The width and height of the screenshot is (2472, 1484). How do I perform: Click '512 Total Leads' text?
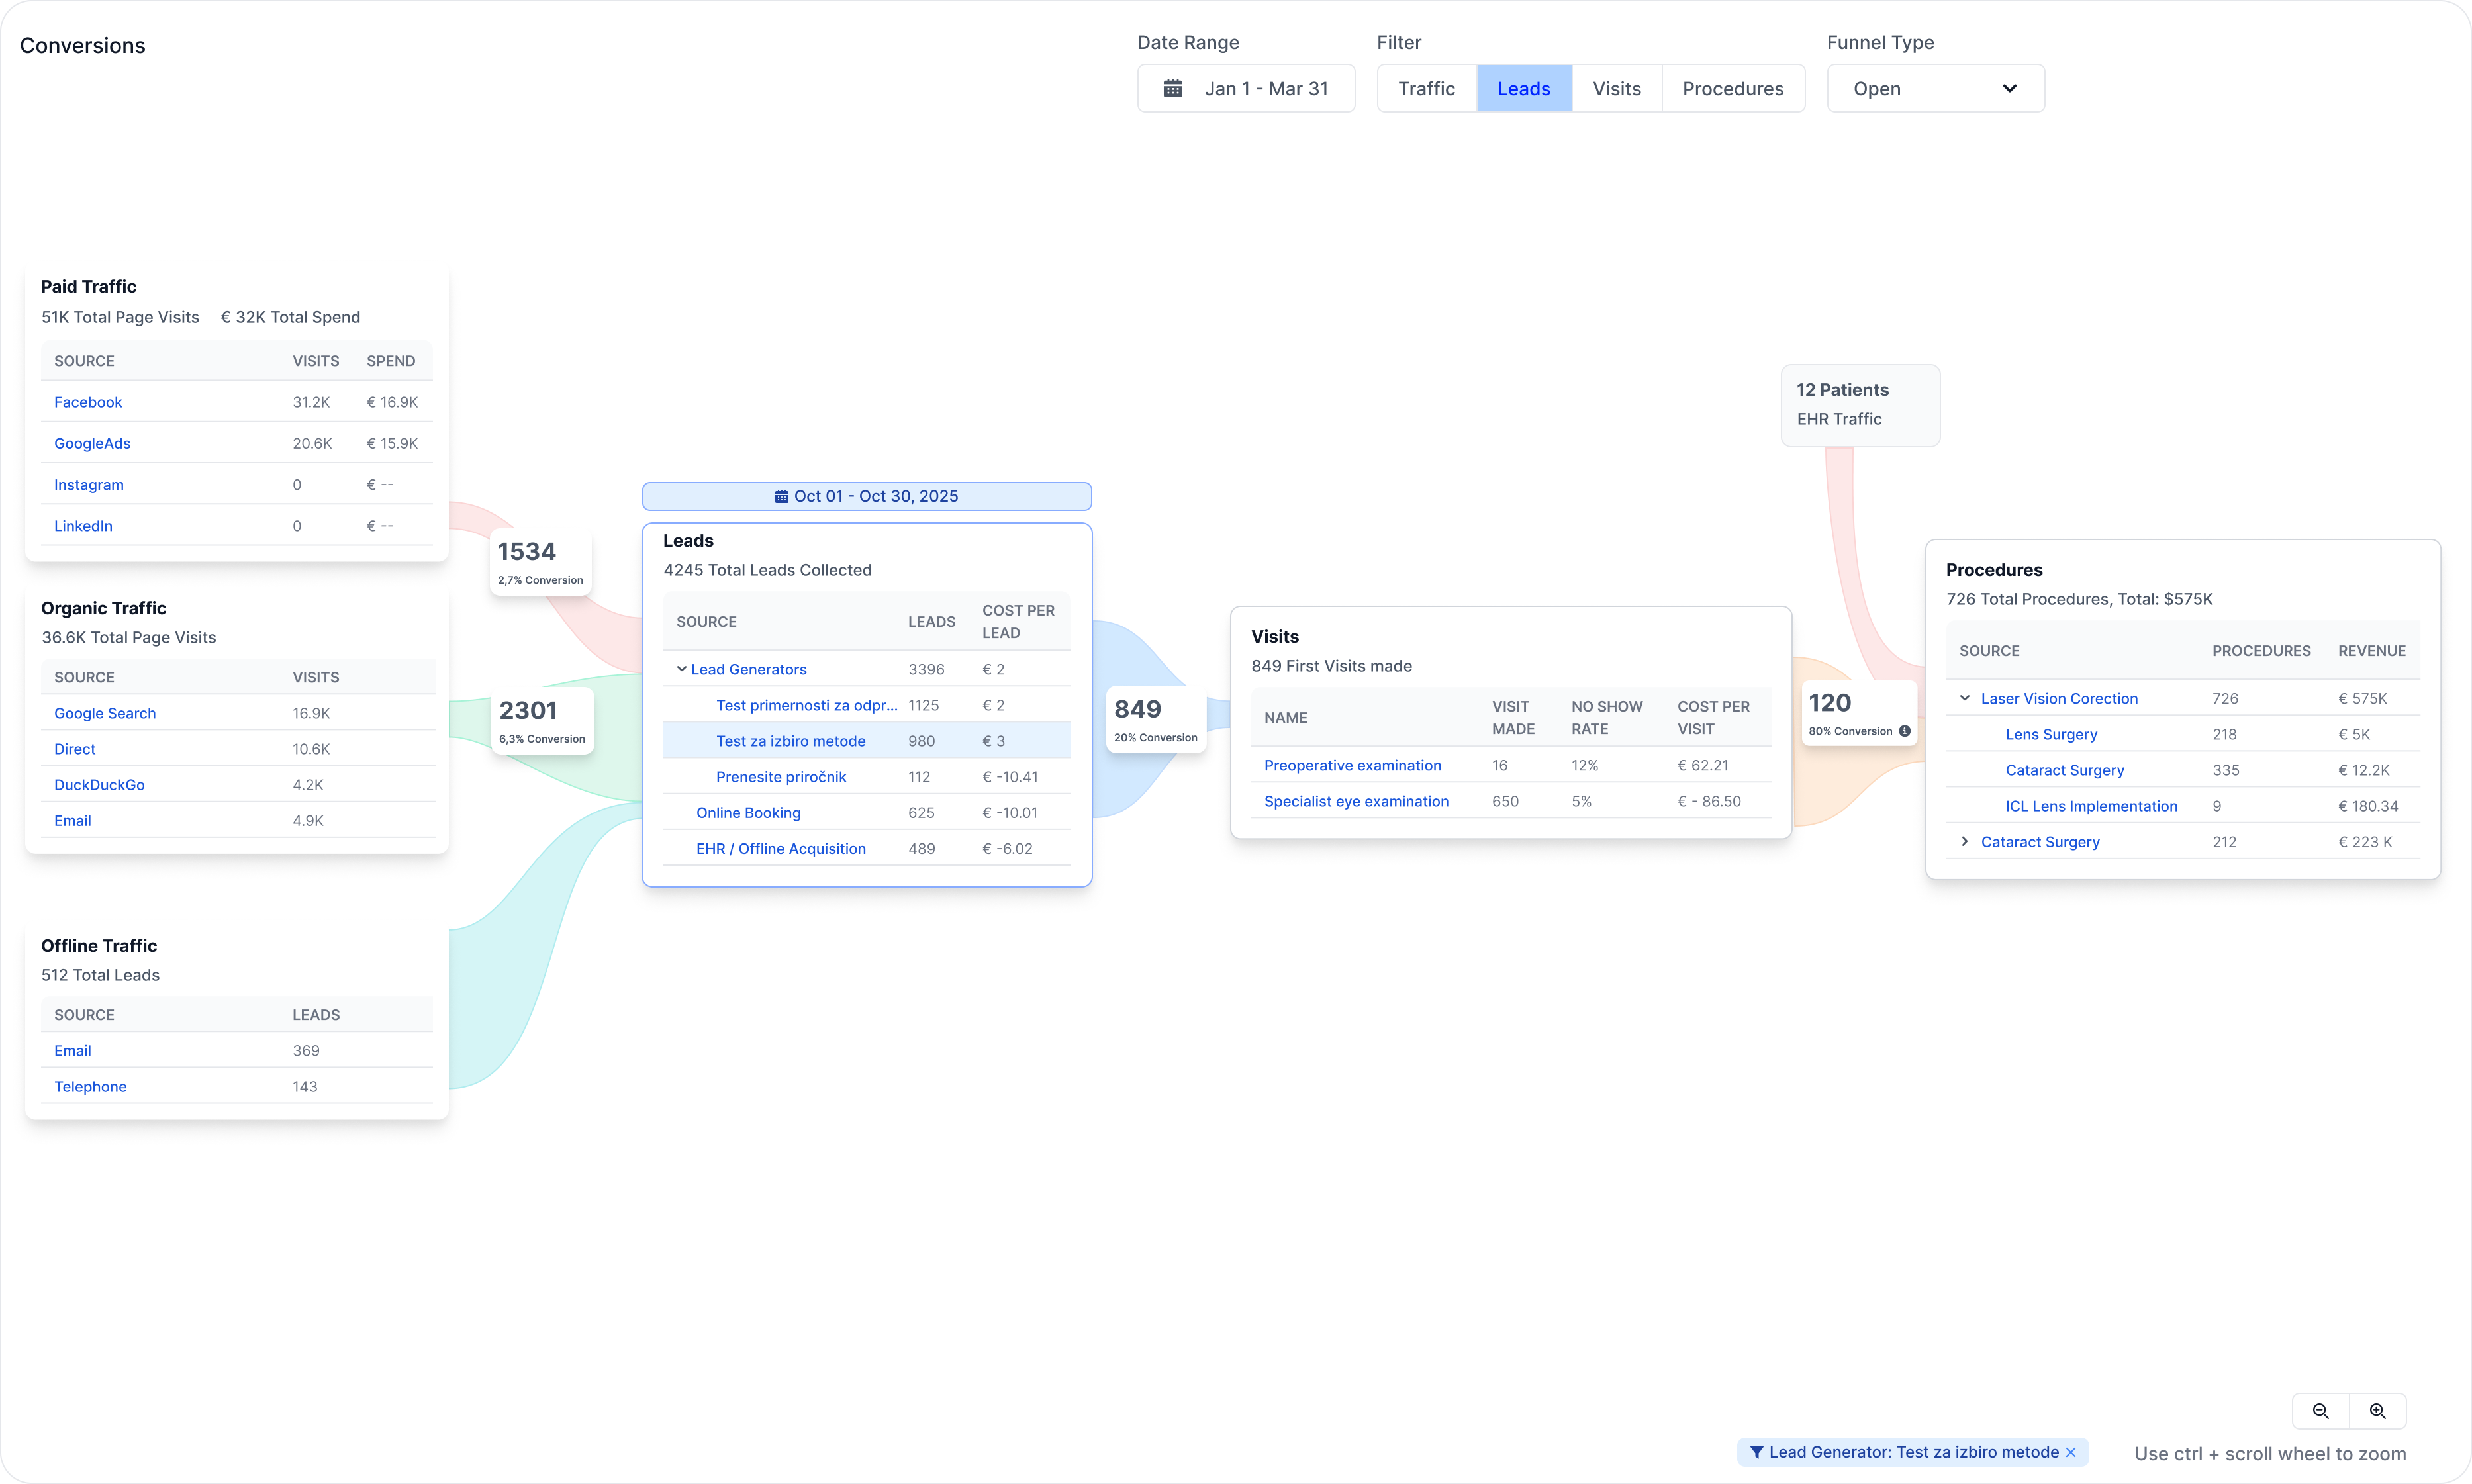tap(100, 975)
